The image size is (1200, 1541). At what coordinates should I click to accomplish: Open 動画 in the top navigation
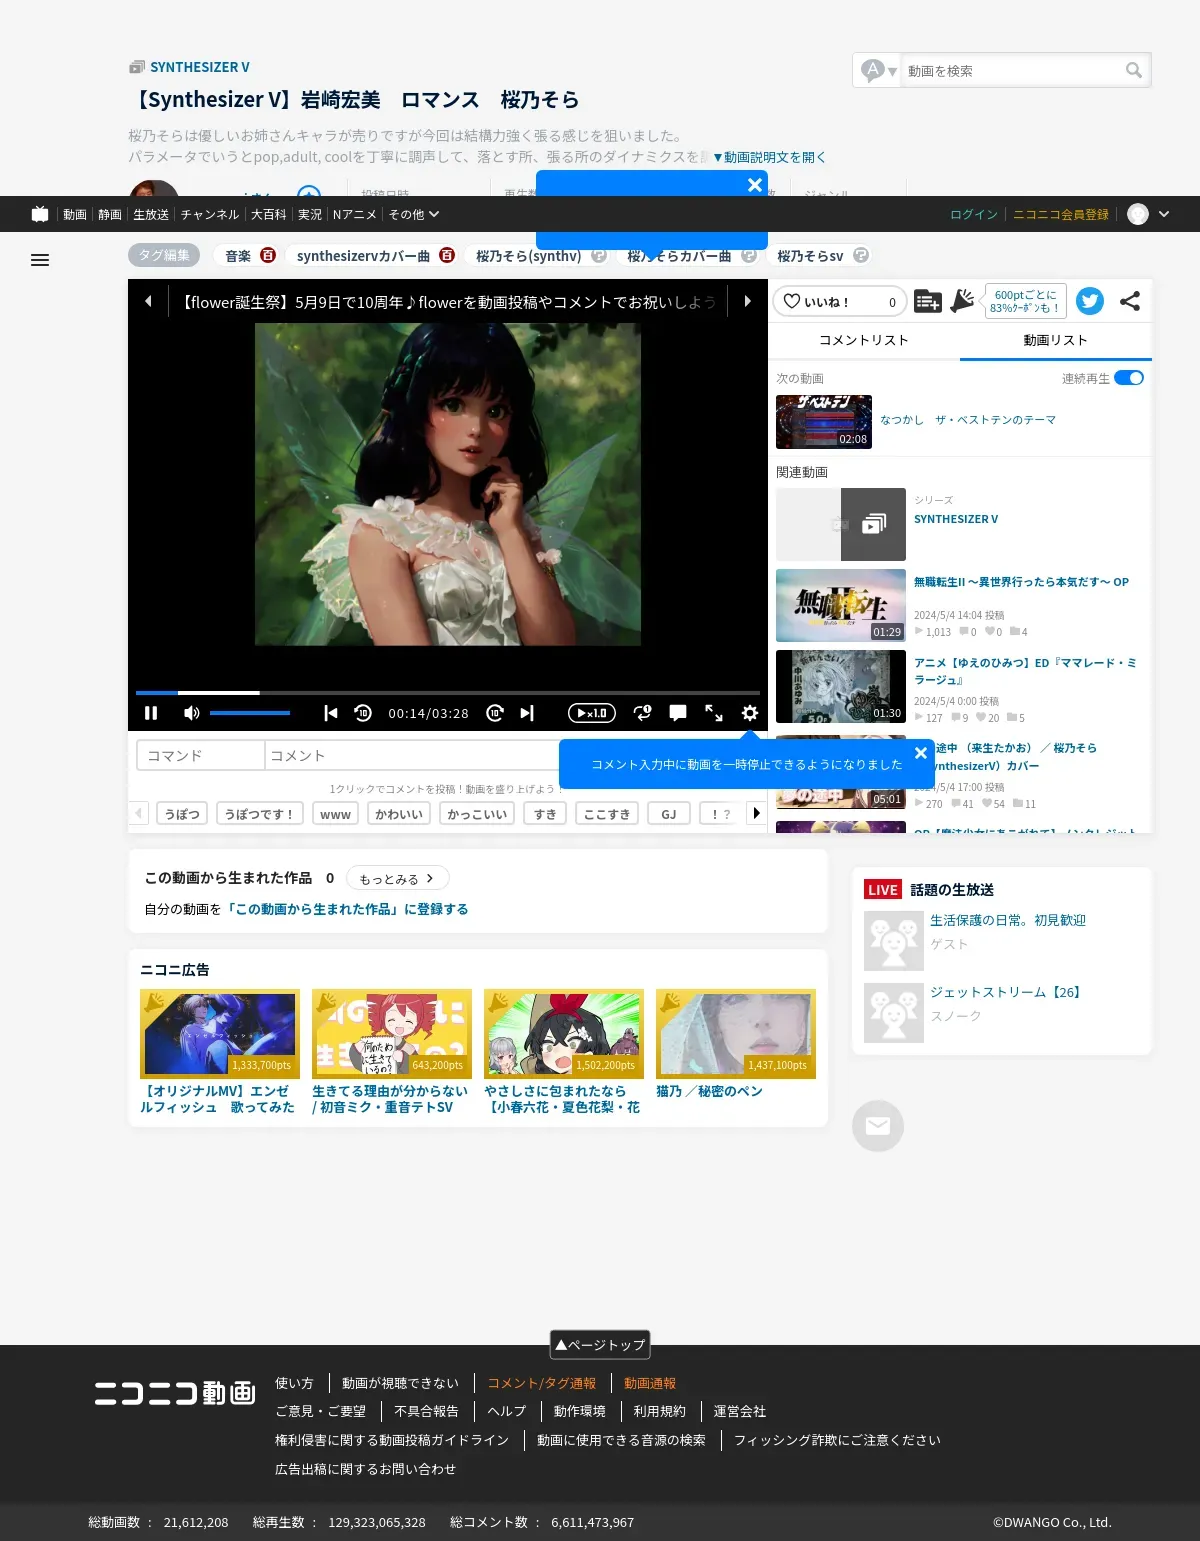click(x=75, y=214)
